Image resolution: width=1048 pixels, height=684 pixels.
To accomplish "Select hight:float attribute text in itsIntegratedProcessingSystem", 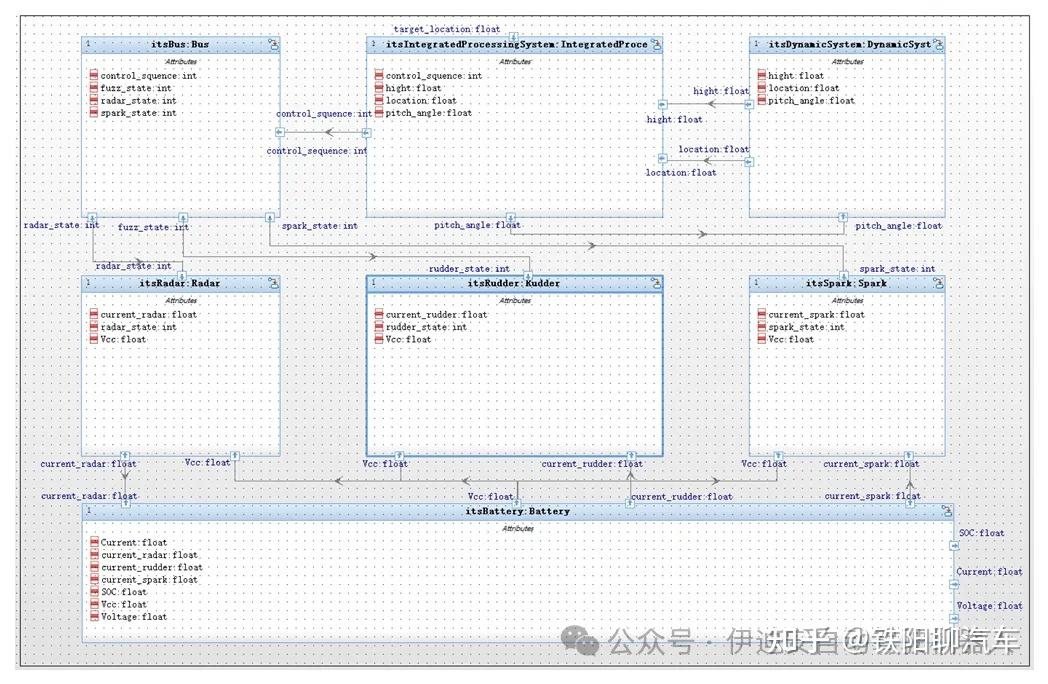I will [413, 88].
